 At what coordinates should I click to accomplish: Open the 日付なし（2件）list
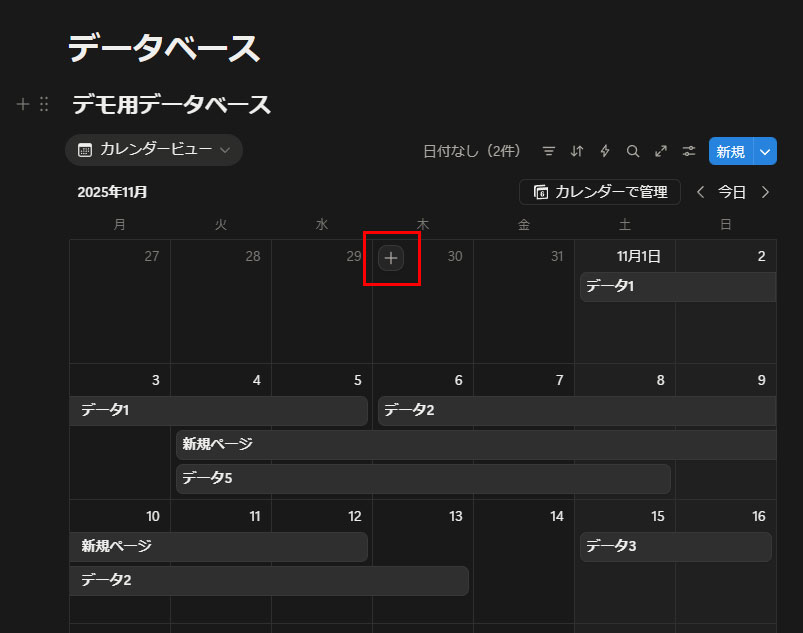[472, 151]
